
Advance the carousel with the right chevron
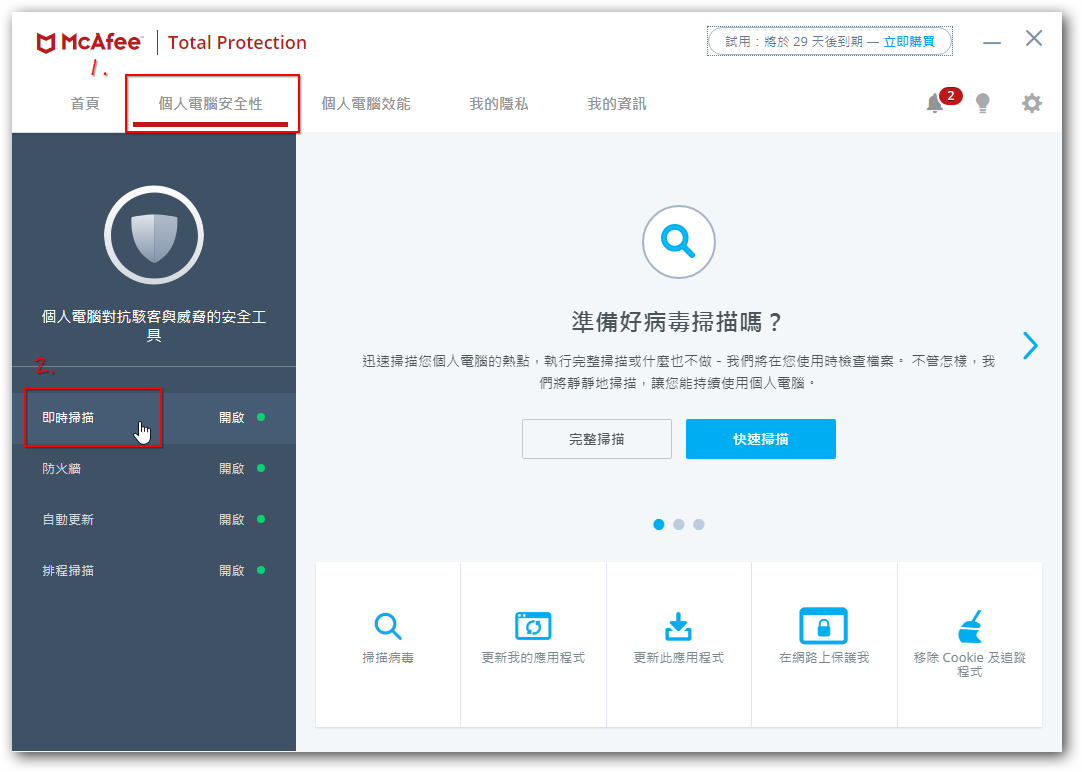(x=1030, y=345)
